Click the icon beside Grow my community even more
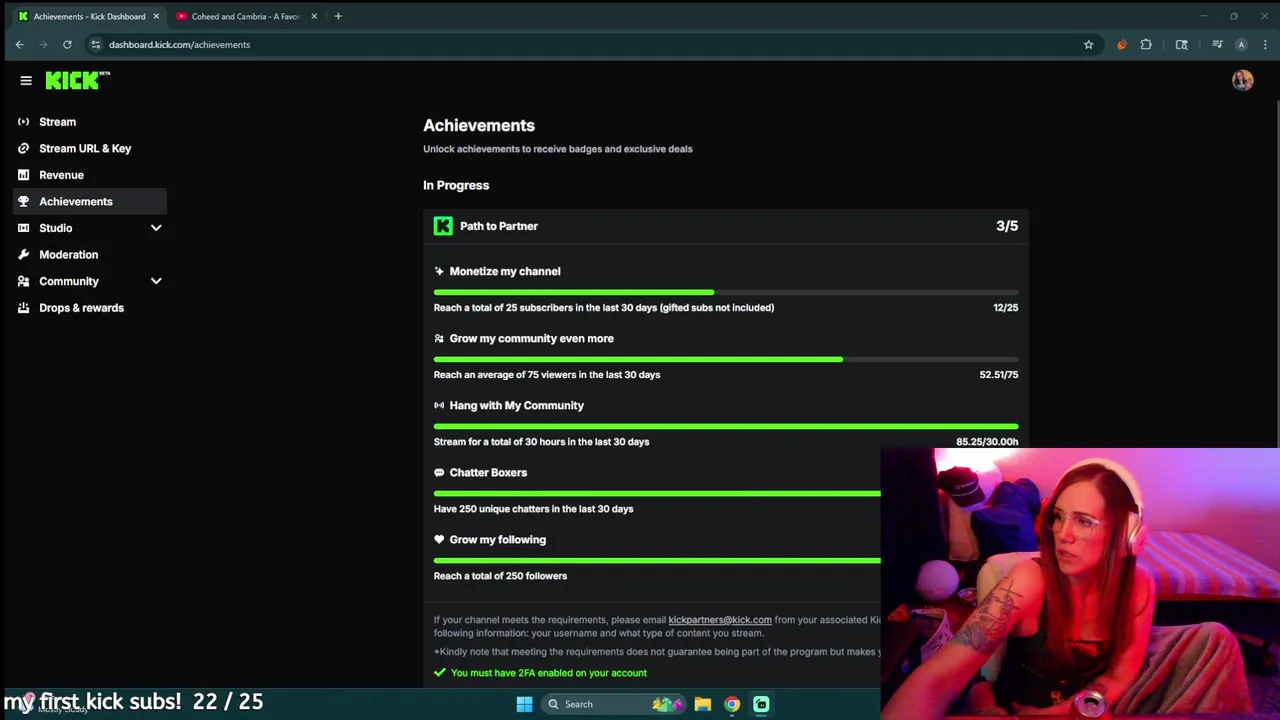This screenshot has width=1280, height=720. coord(439,338)
